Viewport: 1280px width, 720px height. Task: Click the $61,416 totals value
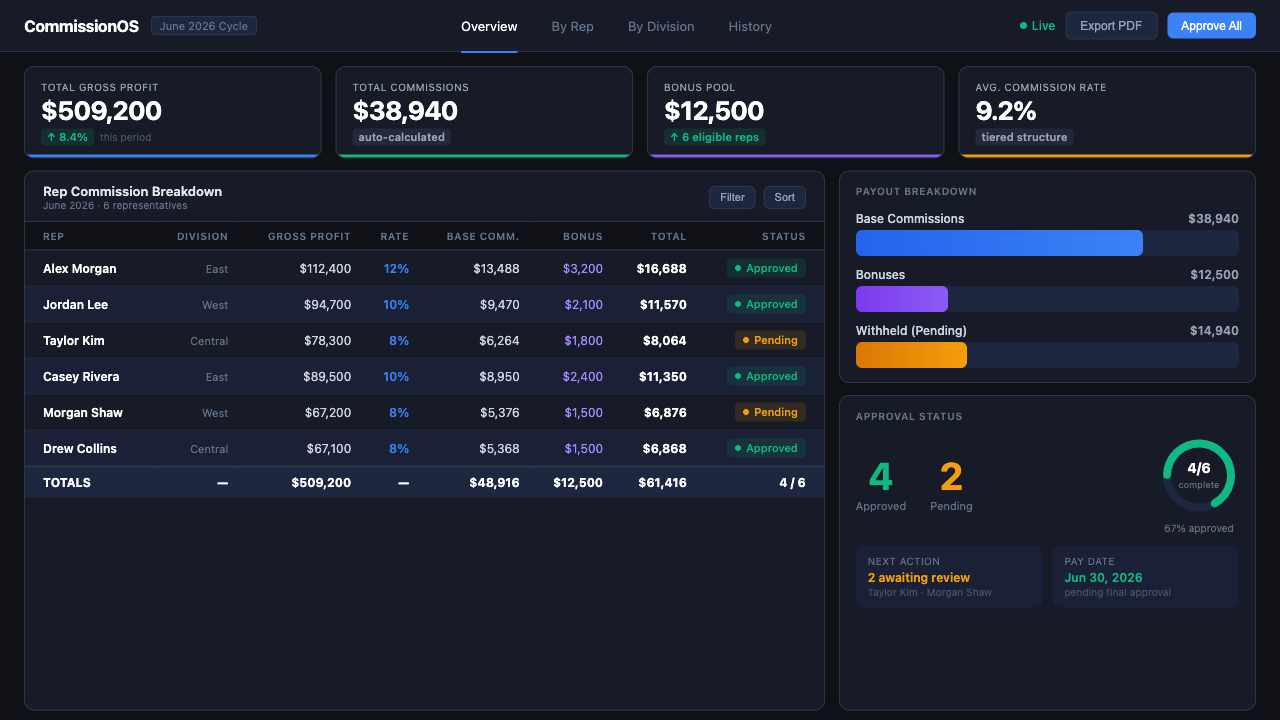click(x=663, y=482)
